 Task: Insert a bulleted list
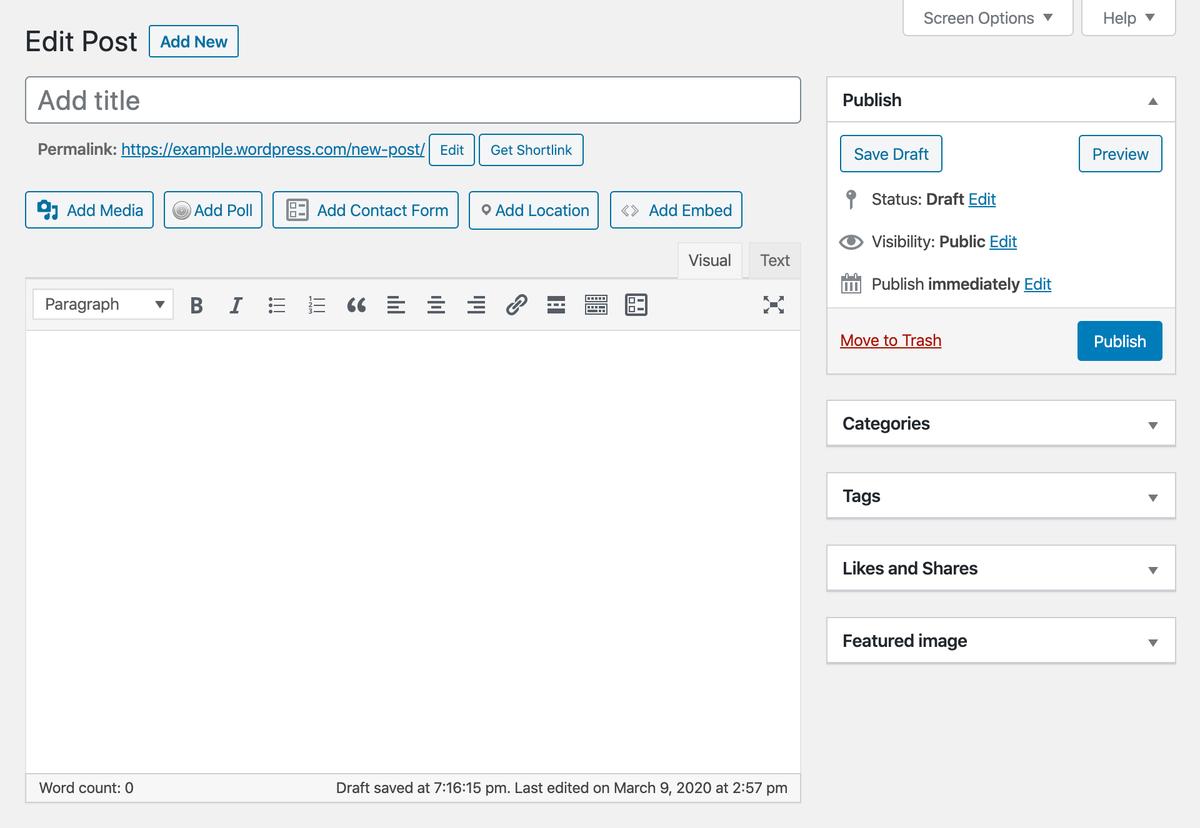(277, 305)
